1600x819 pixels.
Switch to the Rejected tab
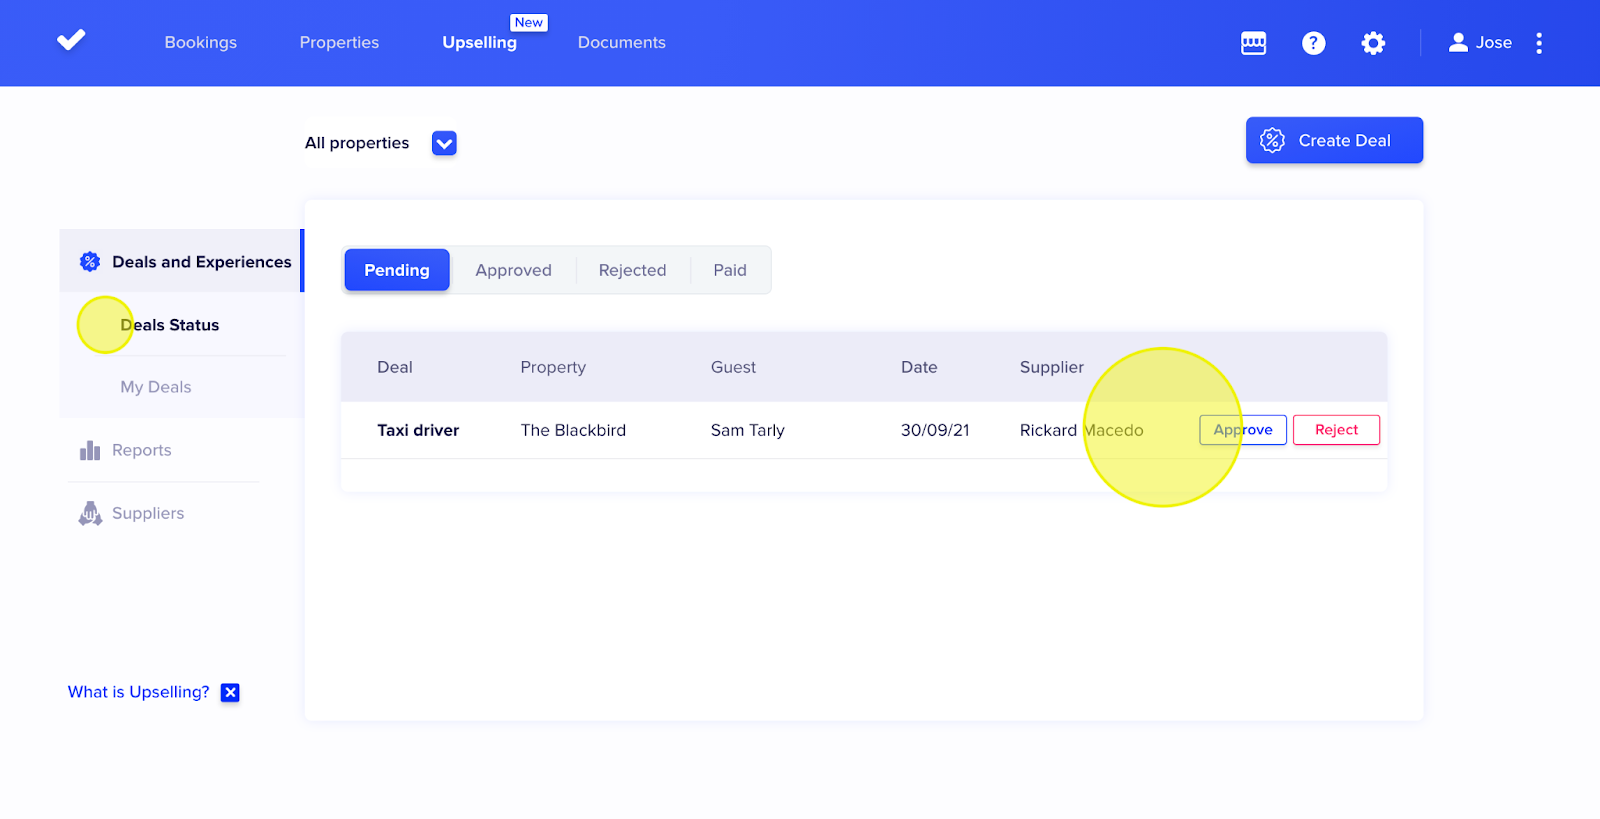[x=632, y=271]
